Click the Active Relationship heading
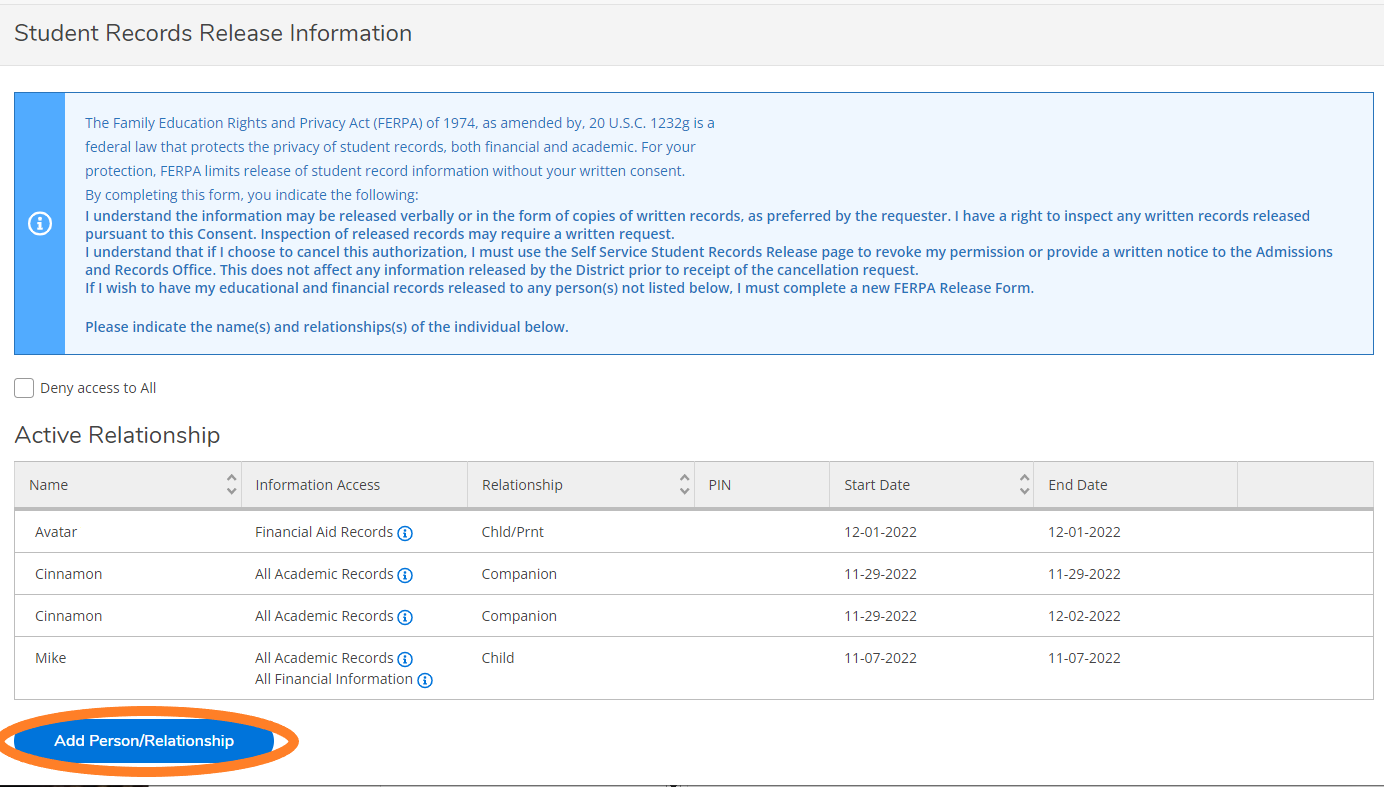 (x=117, y=435)
